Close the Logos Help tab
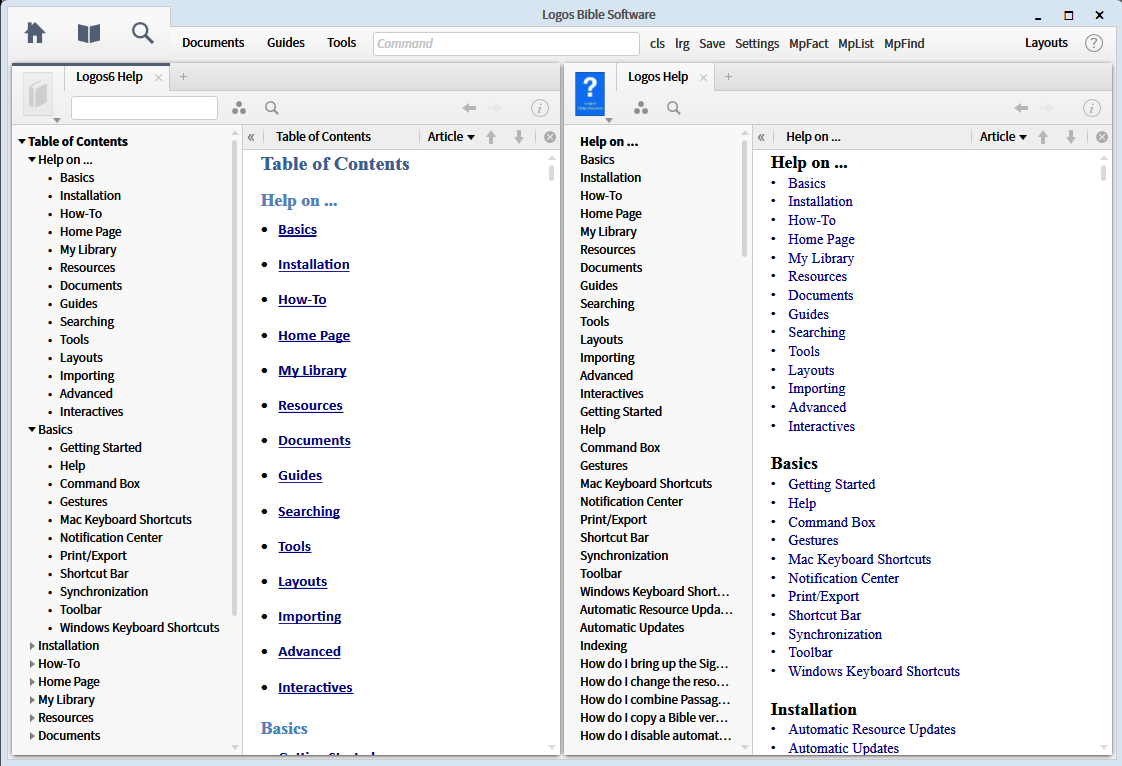The height and width of the screenshot is (766, 1122). (703, 77)
